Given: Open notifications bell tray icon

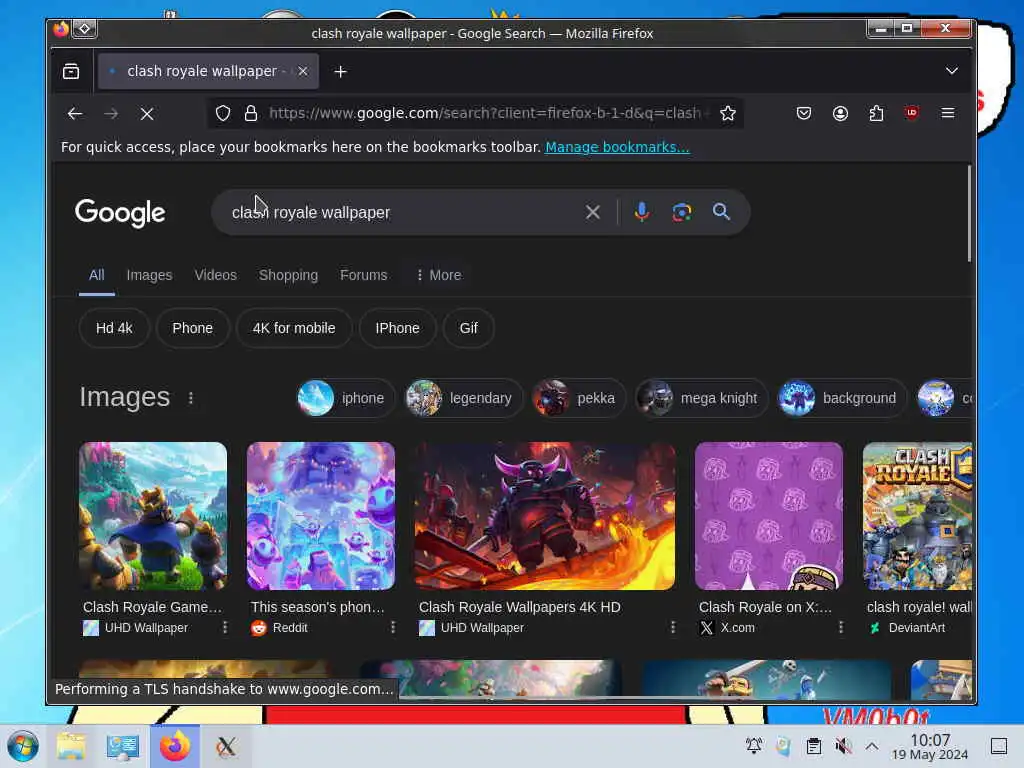Looking at the screenshot, I should click(x=754, y=746).
